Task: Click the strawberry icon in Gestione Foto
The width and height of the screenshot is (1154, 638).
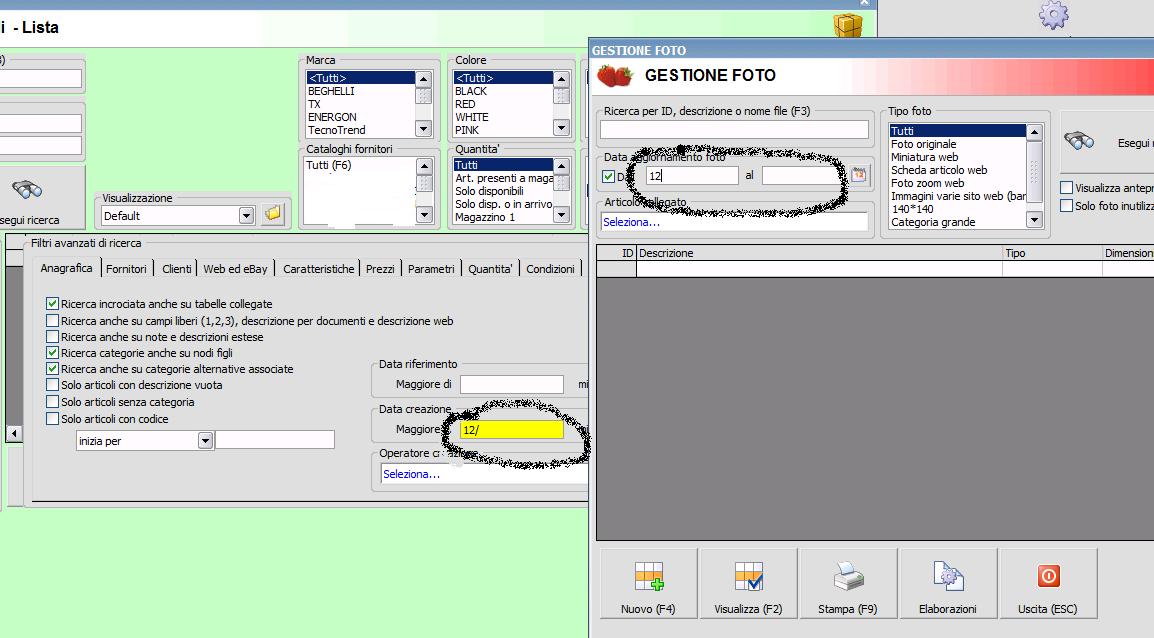Action: [x=615, y=75]
